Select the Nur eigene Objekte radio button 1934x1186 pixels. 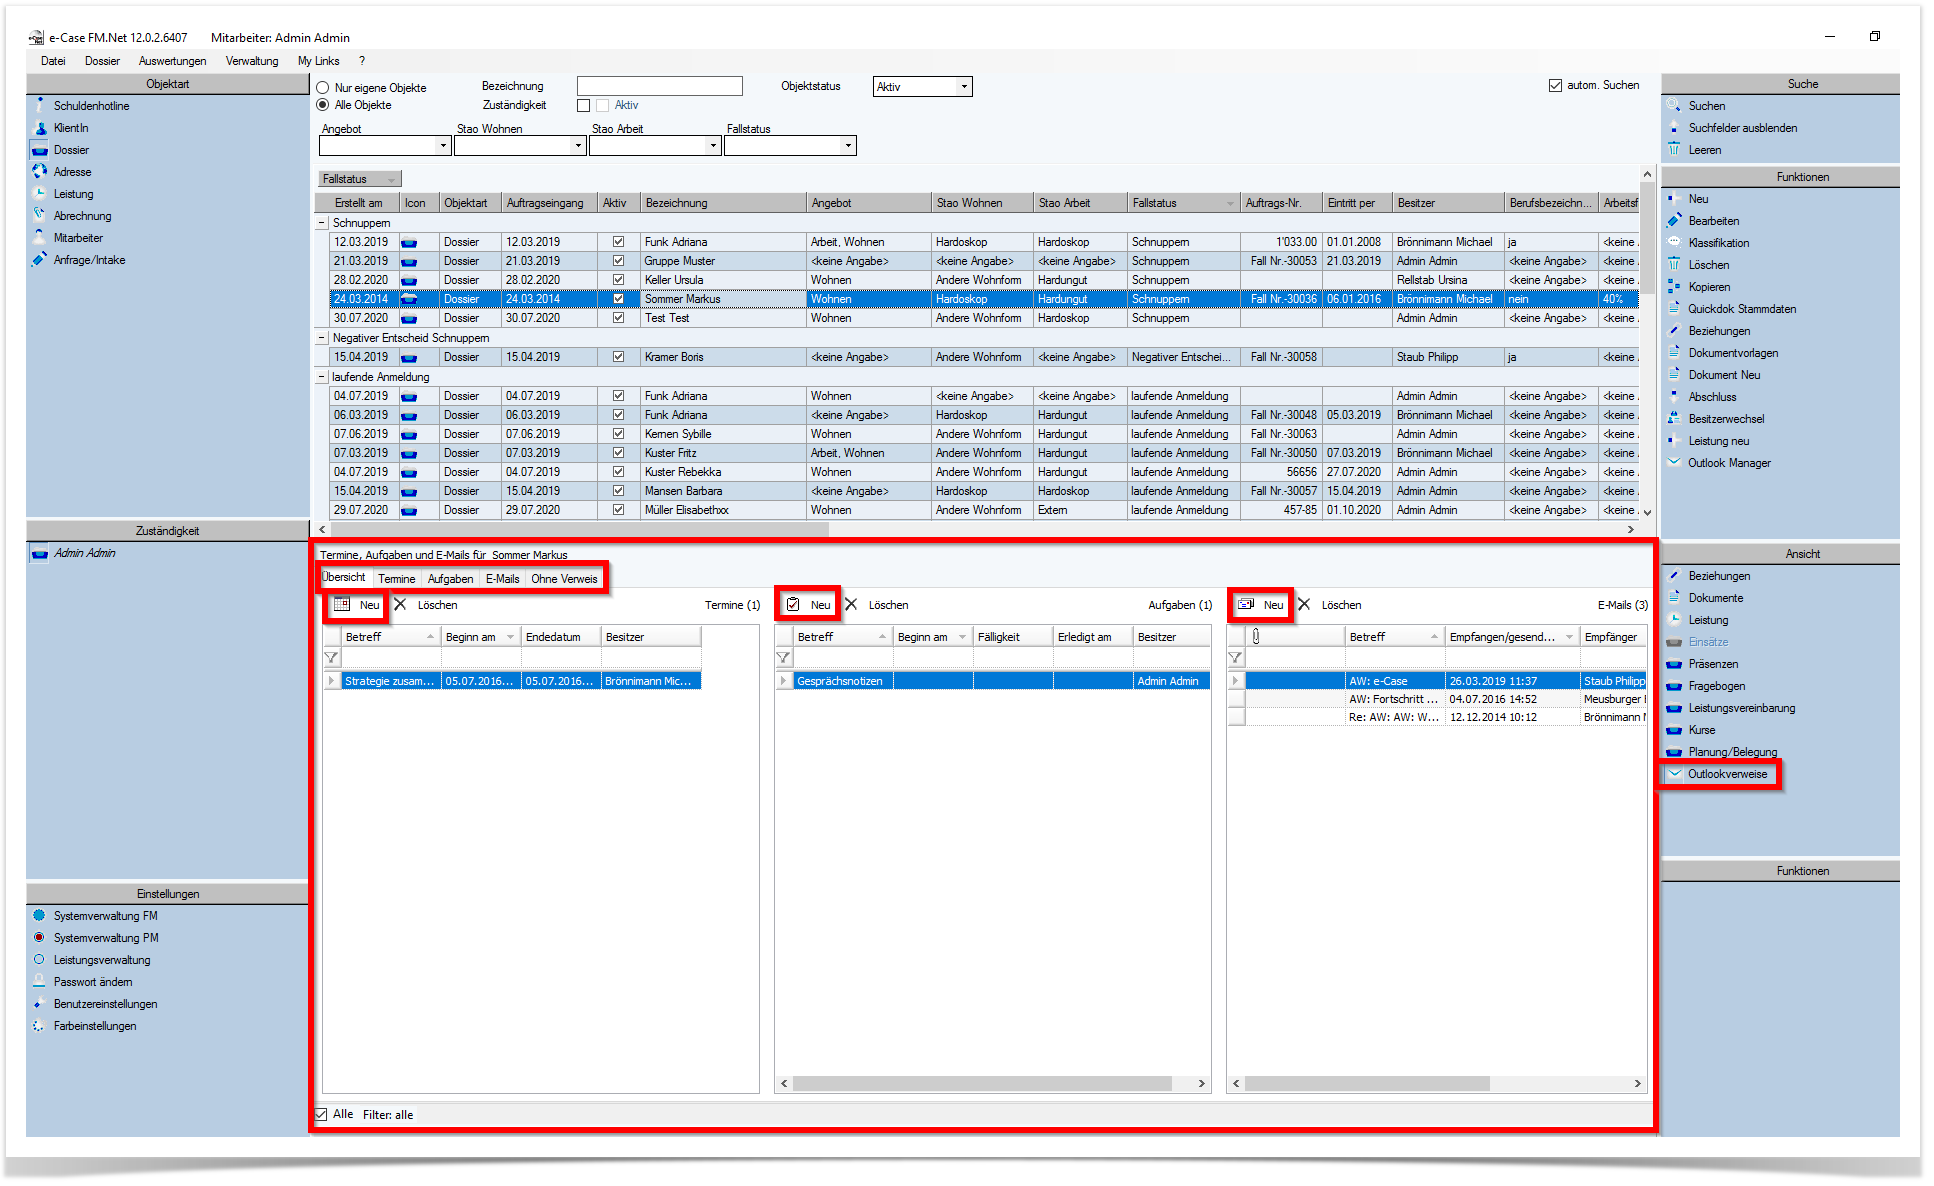[x=323, y=88]
